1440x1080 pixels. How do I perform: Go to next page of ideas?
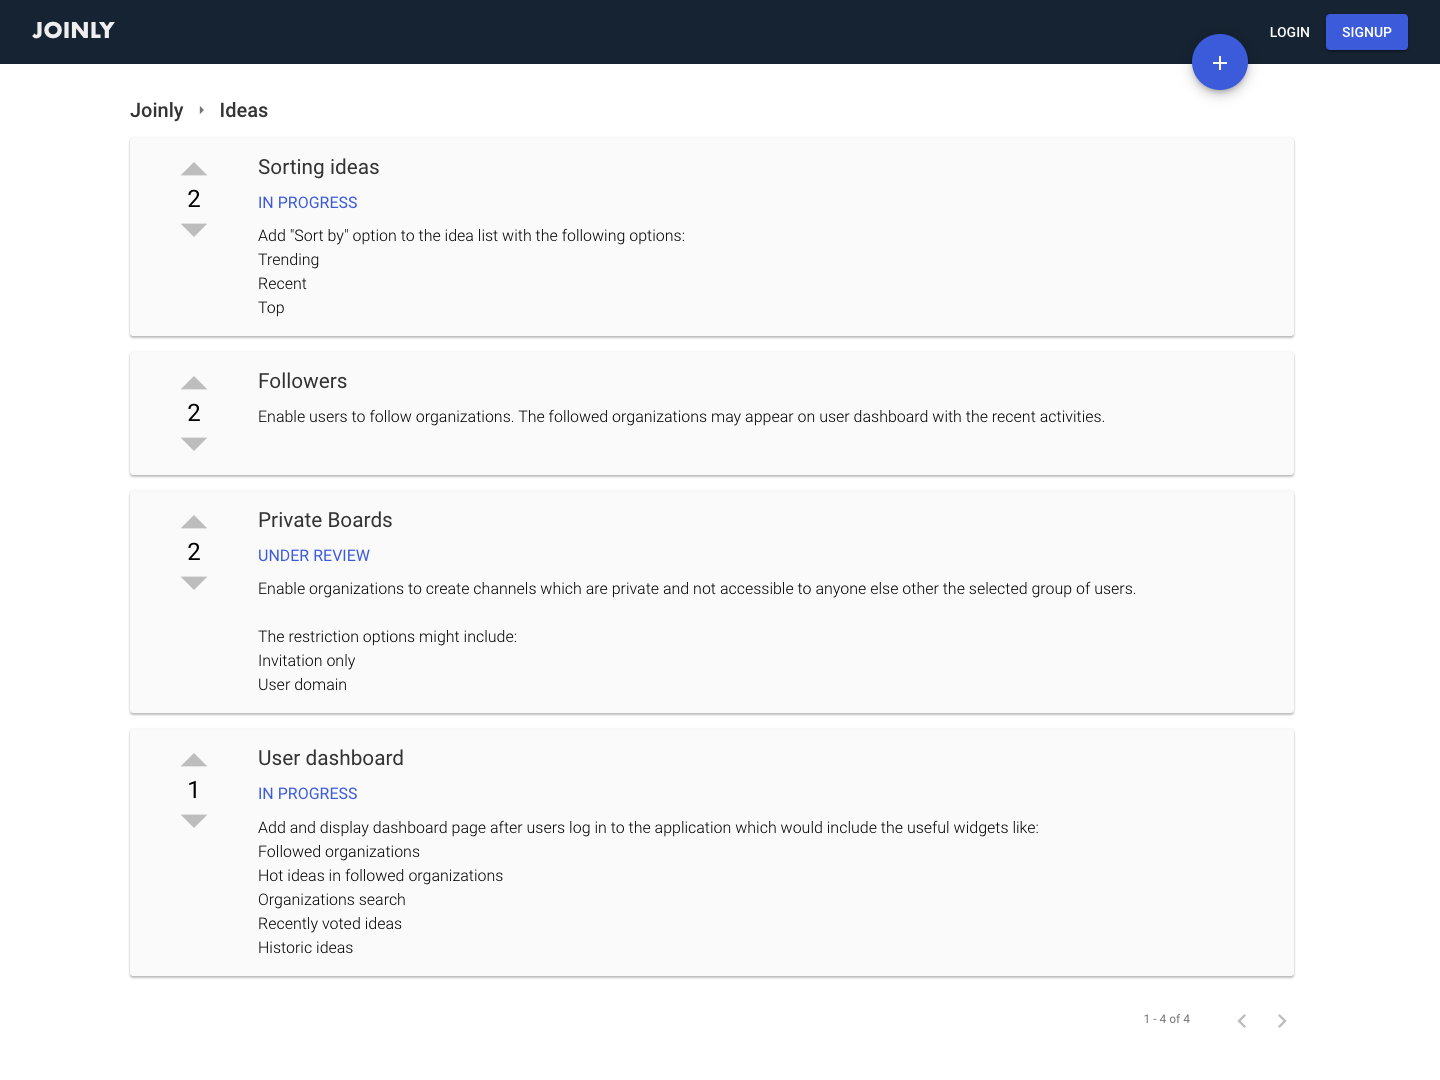1281,1020
